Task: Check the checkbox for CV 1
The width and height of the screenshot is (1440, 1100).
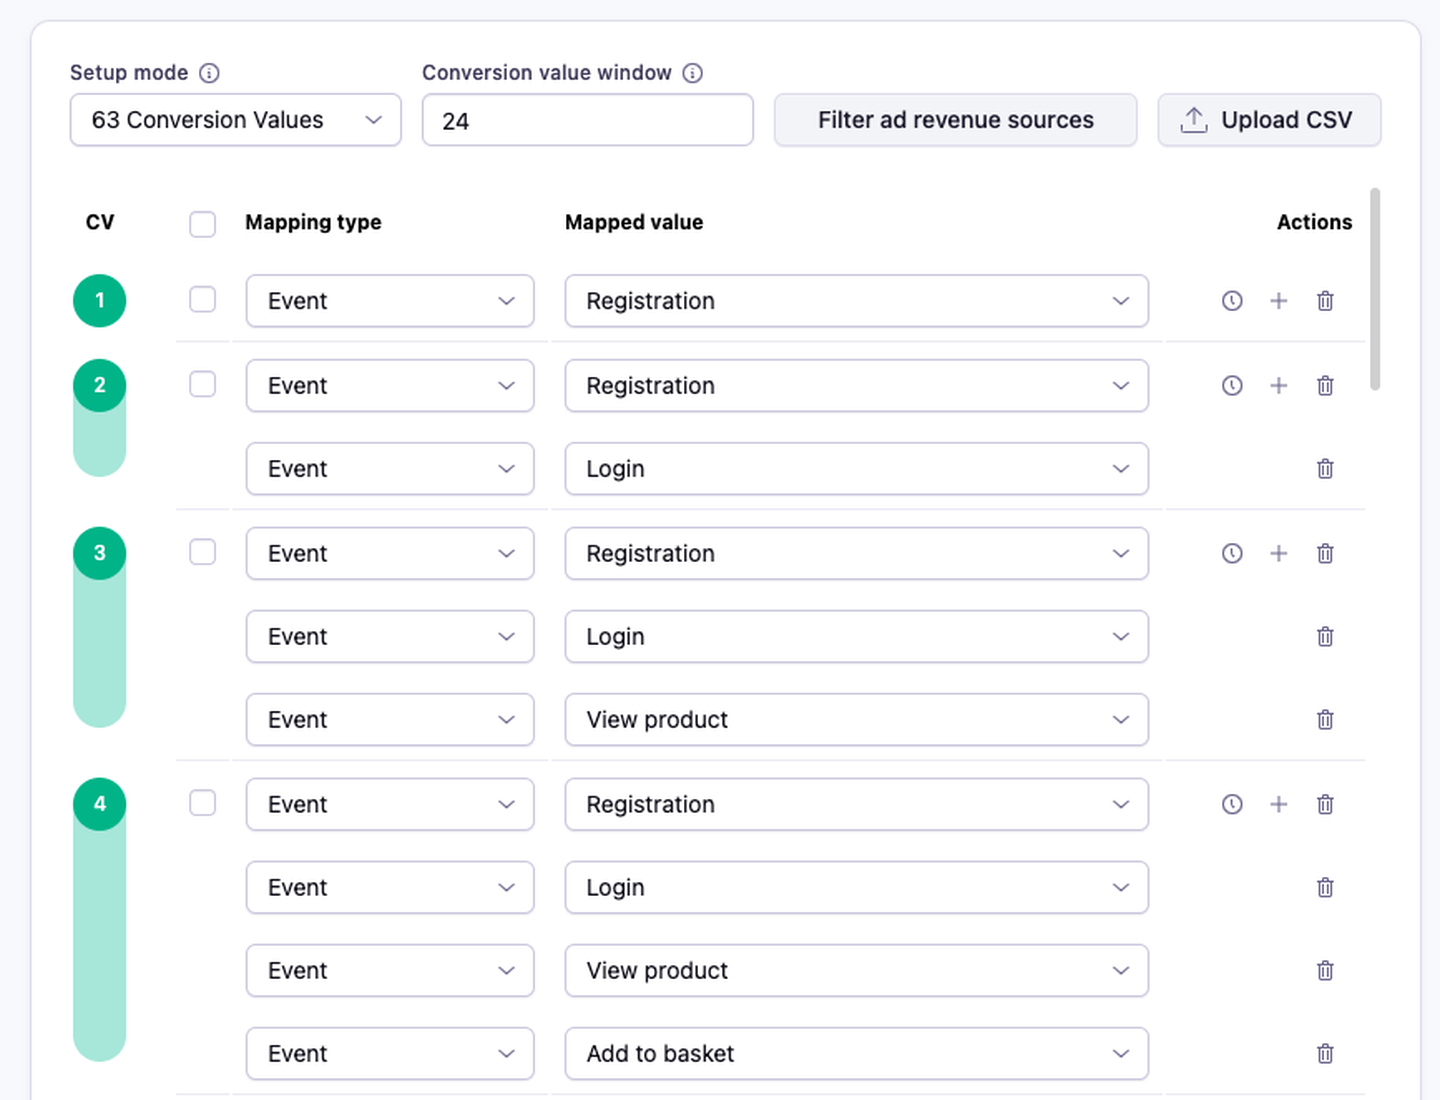Action: [x=203, y=300]
